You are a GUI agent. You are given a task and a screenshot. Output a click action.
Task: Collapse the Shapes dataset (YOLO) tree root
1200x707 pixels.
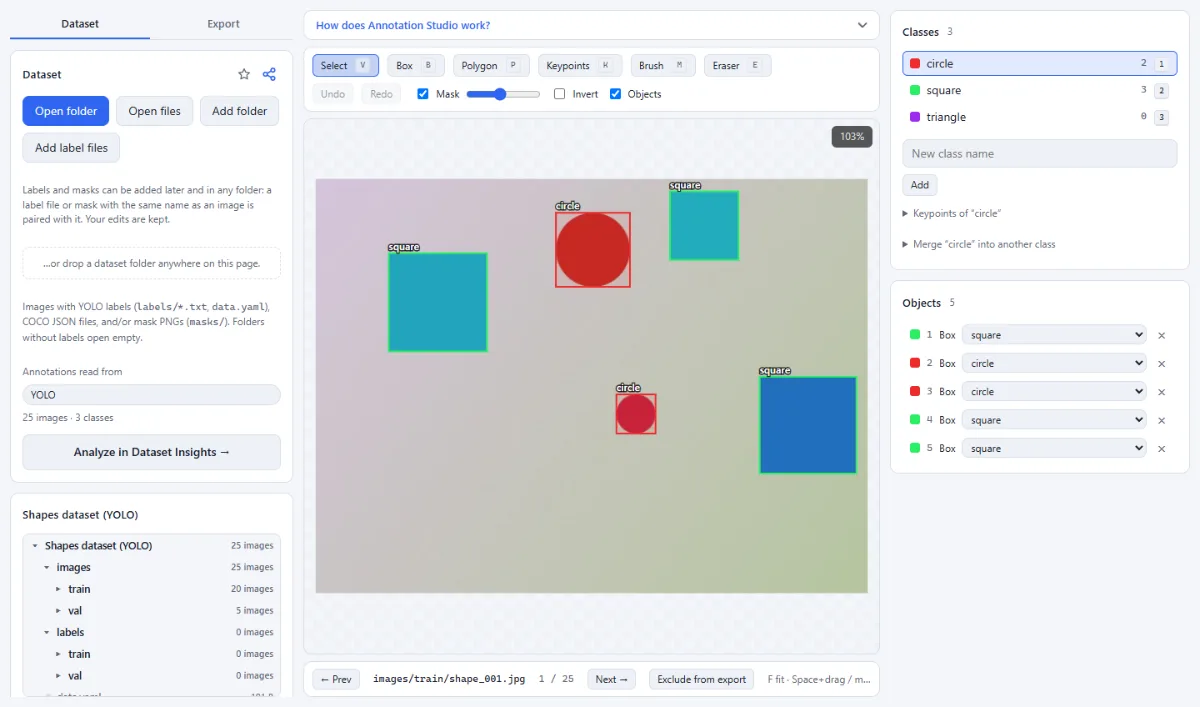coord(35,546)
